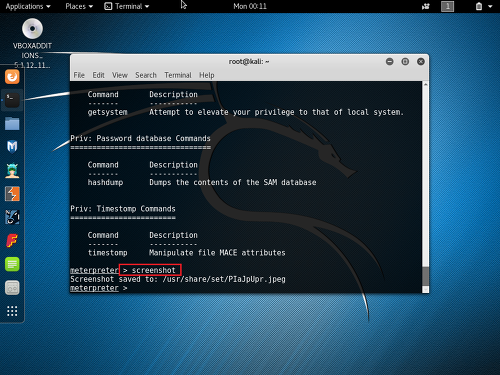This screenshot has height=375, width=500.
Task: Click the terminal scrollbar thumb
Action: pyautogui.click(x=425, y=276)
